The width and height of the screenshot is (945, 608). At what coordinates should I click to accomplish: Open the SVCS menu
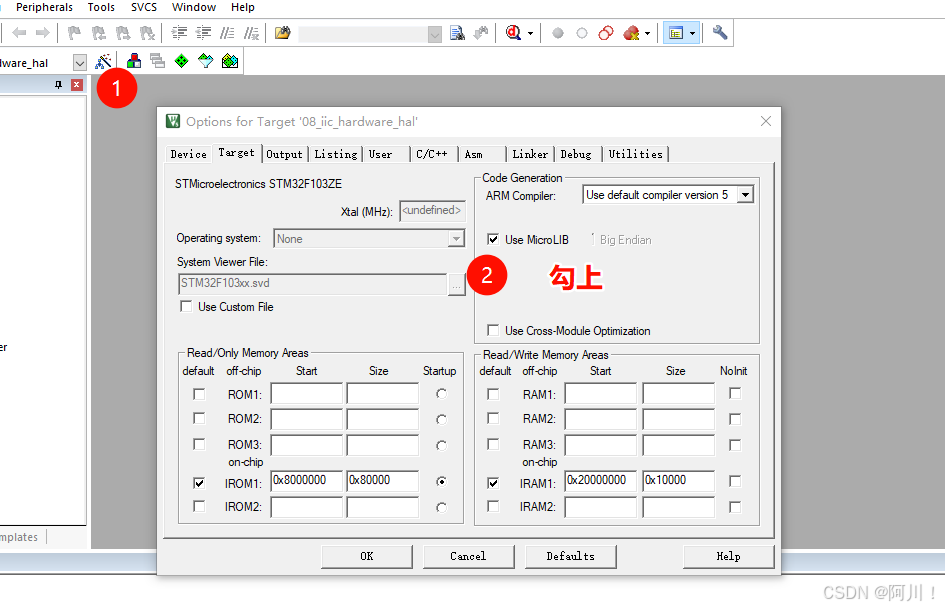point(144,7)
